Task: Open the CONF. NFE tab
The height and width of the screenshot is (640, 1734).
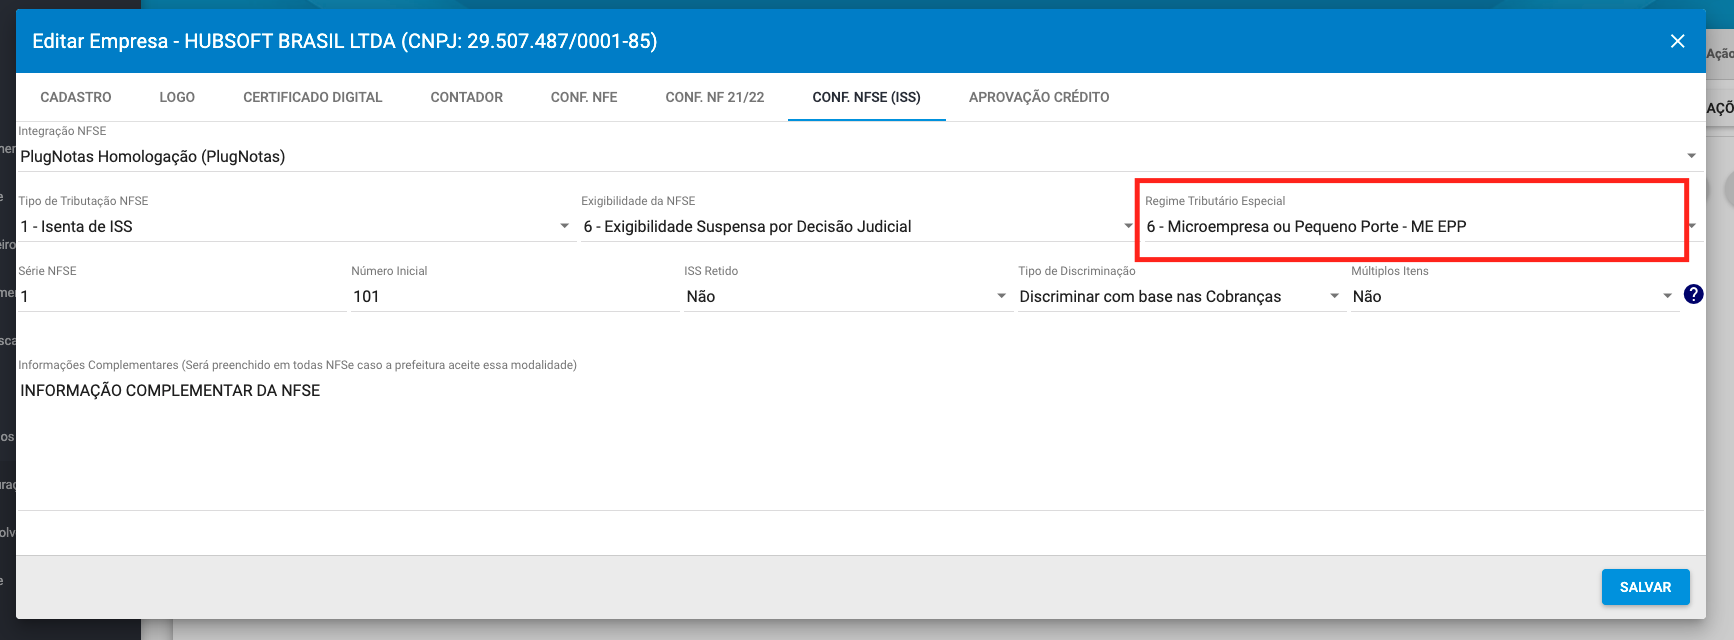Action: (x=584, y=97)
